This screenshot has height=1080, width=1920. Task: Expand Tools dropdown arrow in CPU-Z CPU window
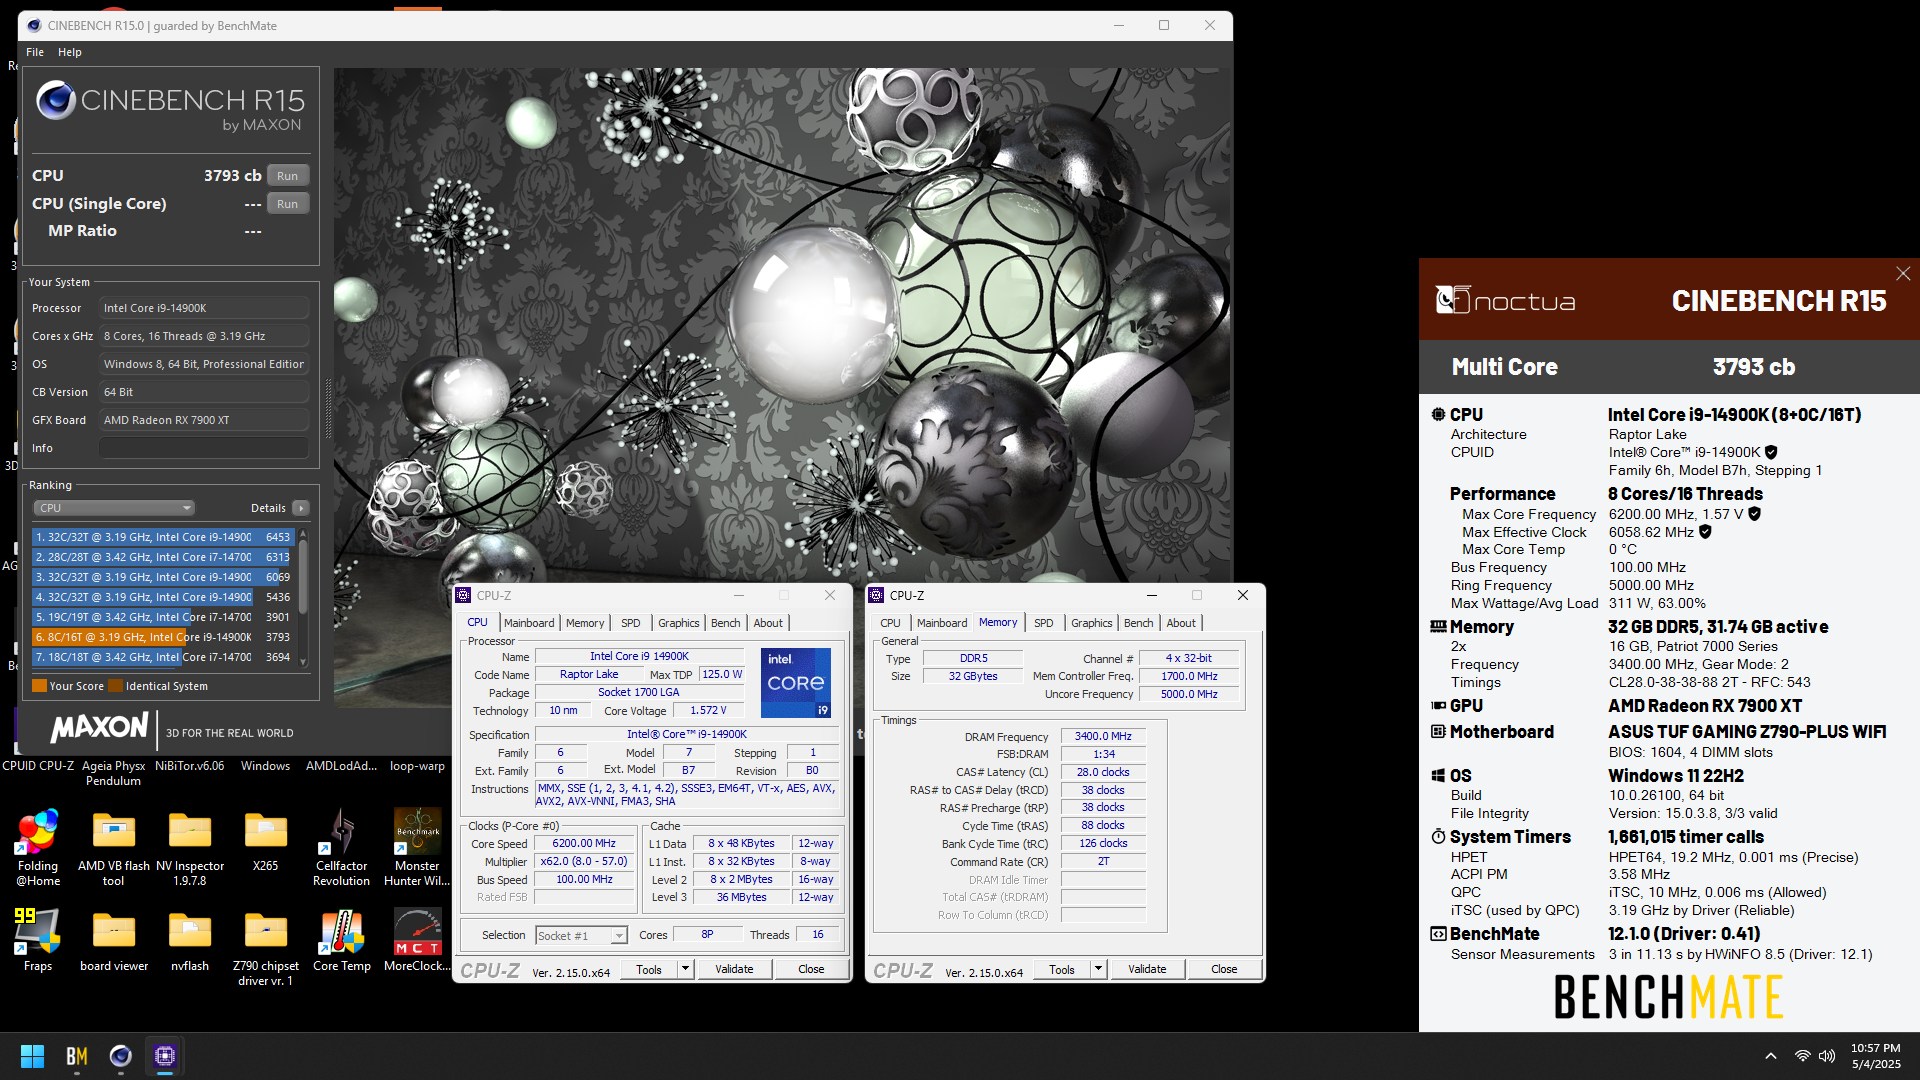(x=685, y=969)
